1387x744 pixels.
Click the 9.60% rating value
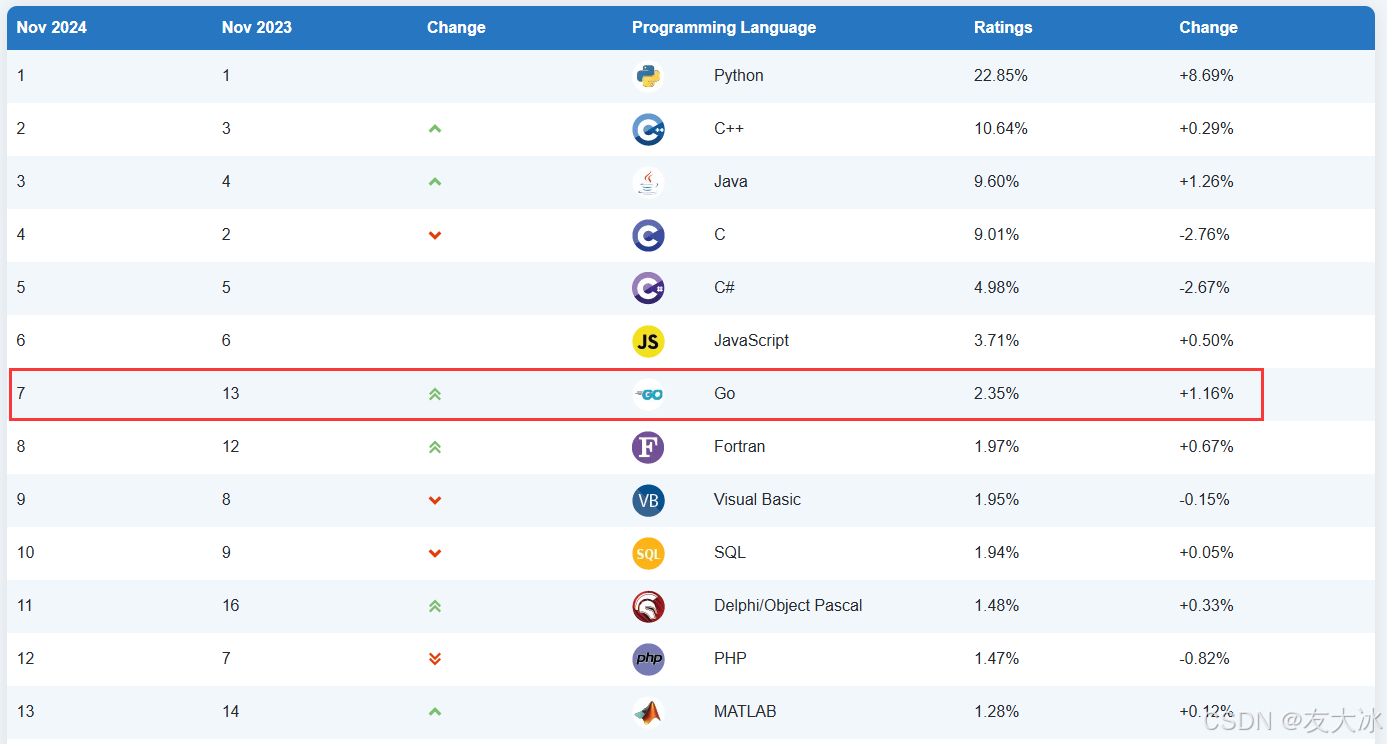click(997, 182)
